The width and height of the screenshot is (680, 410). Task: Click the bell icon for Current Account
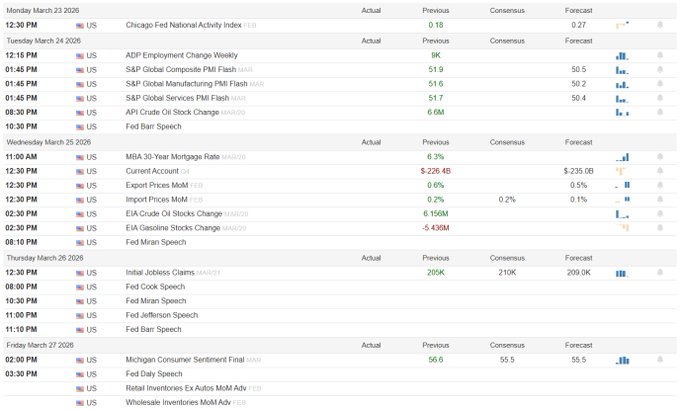coord(660,171)
